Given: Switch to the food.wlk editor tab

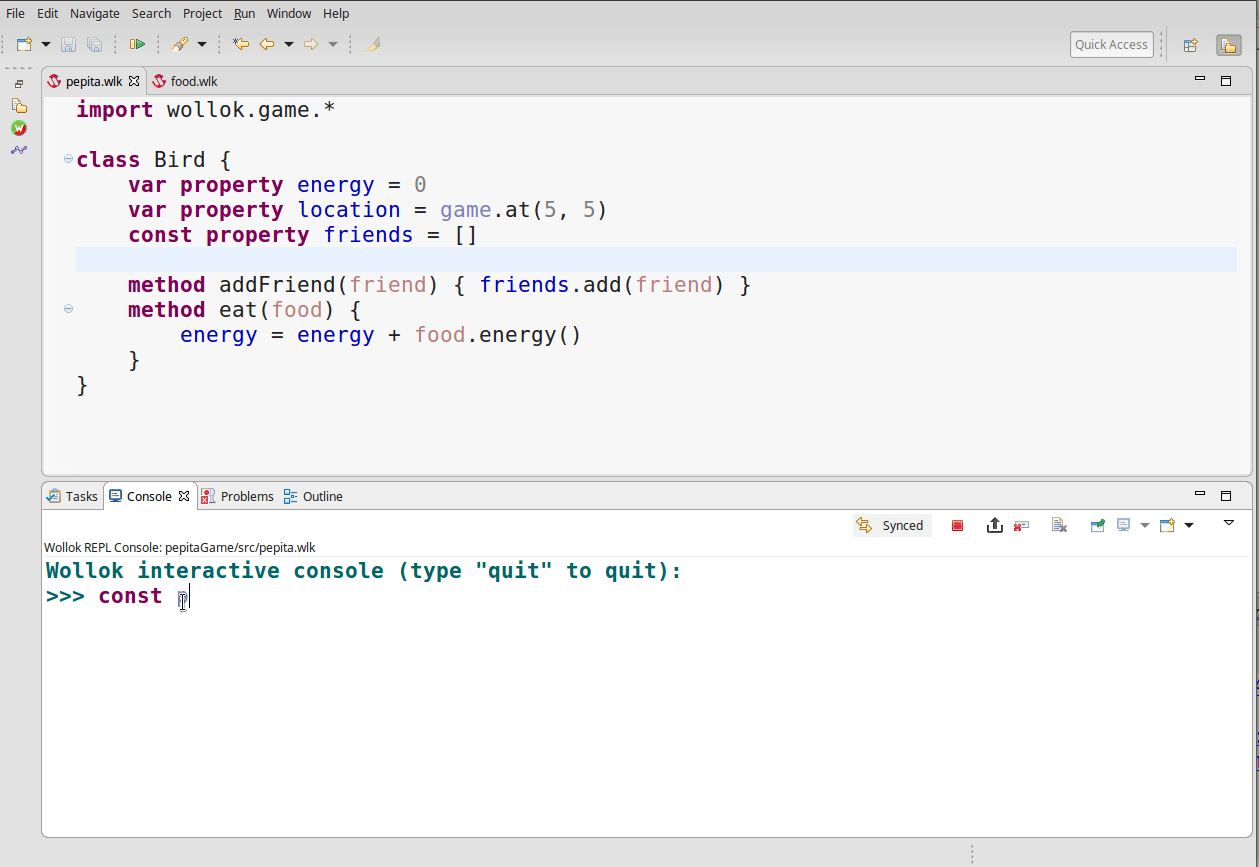Looking at the screenshot, I should point(186,81).
